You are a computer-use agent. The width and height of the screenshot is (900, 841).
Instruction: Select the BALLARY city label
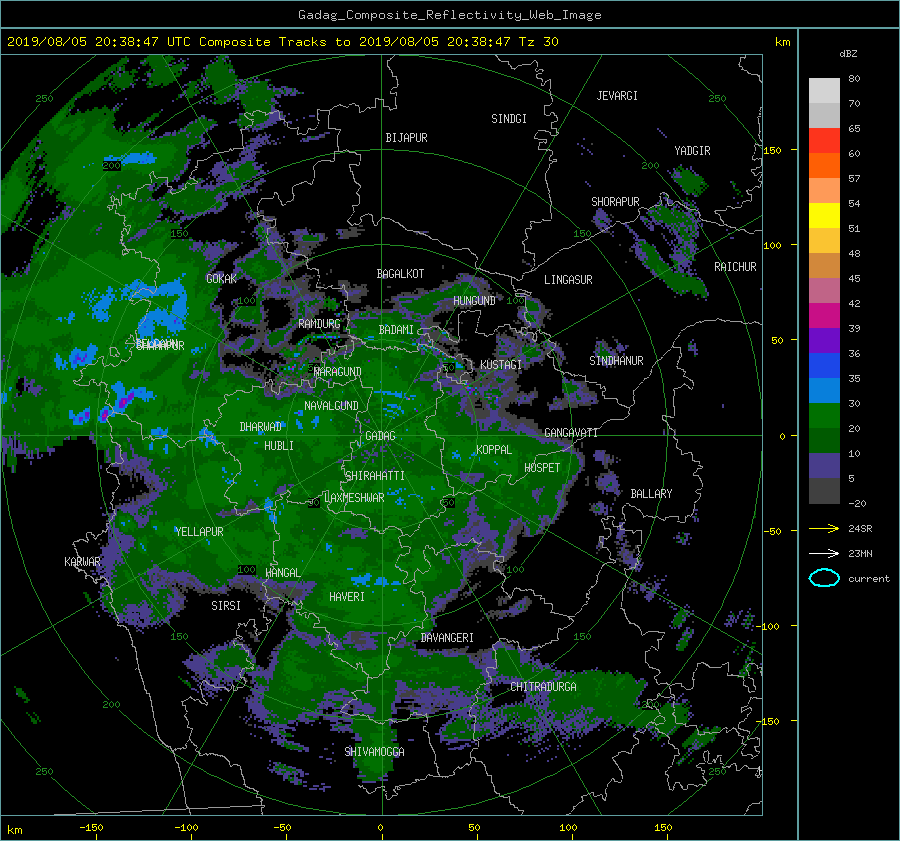651,494
